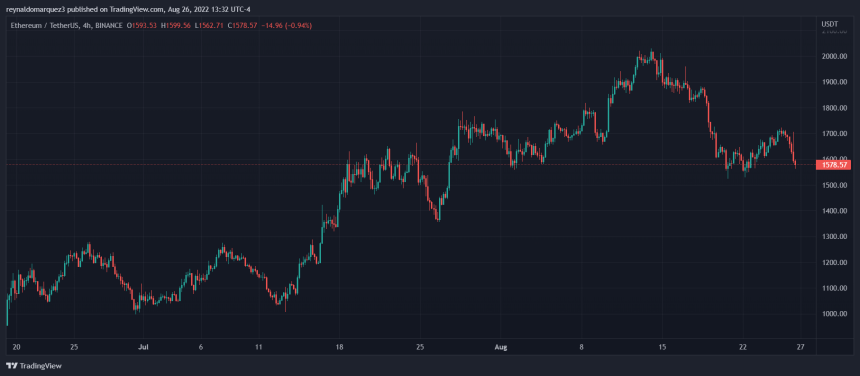Click the 6 date axis label
Viewport: 860px width, 376px height.
click(201, 347)
